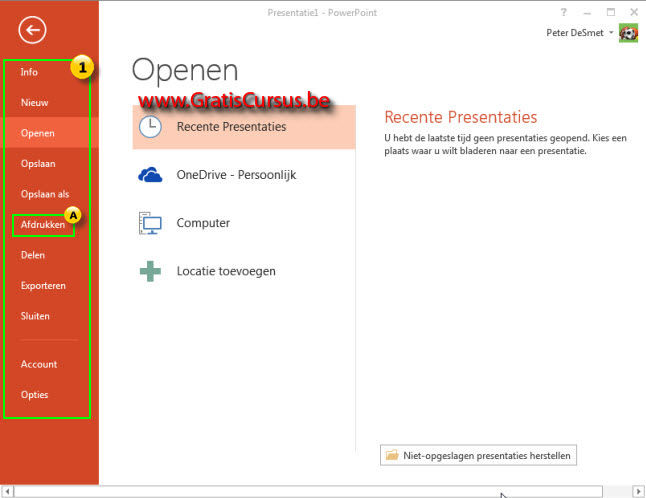Open the Info menu item
The width and height of the screenshot is (646, 498).
pos(29,72)
